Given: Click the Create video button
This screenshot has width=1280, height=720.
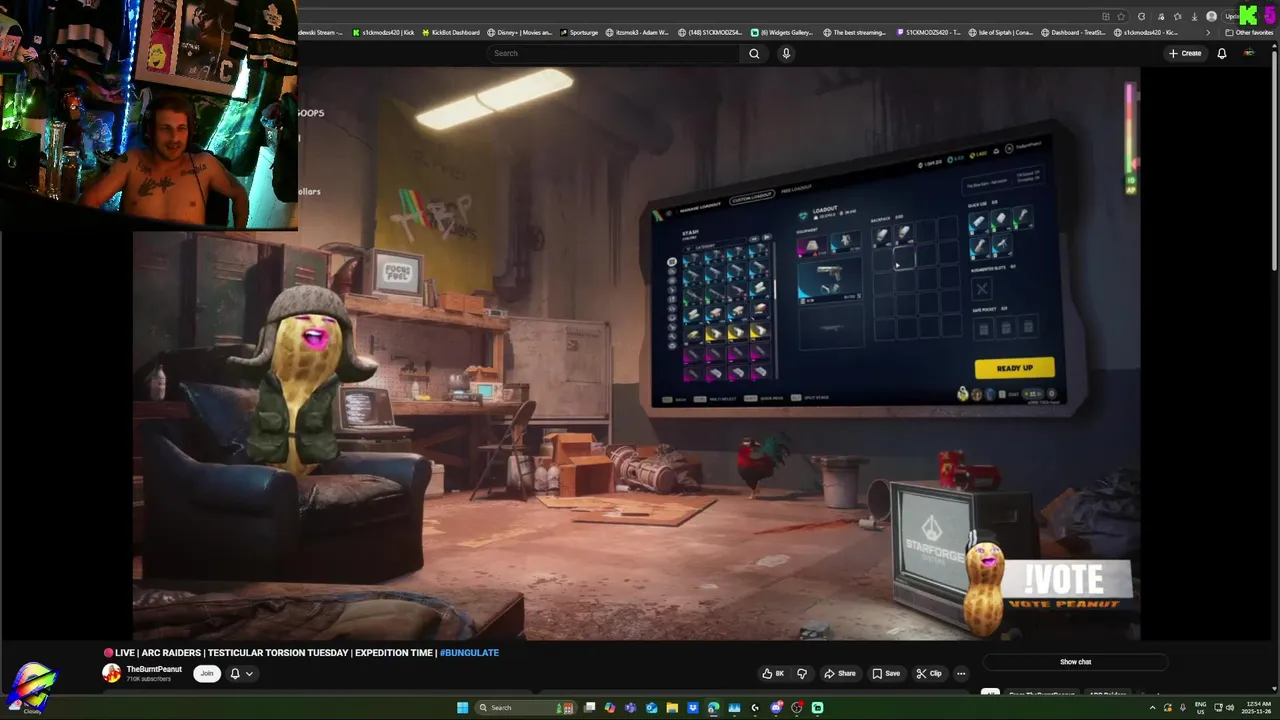Looking at the screenshot, I should [x=1185, y=53].
